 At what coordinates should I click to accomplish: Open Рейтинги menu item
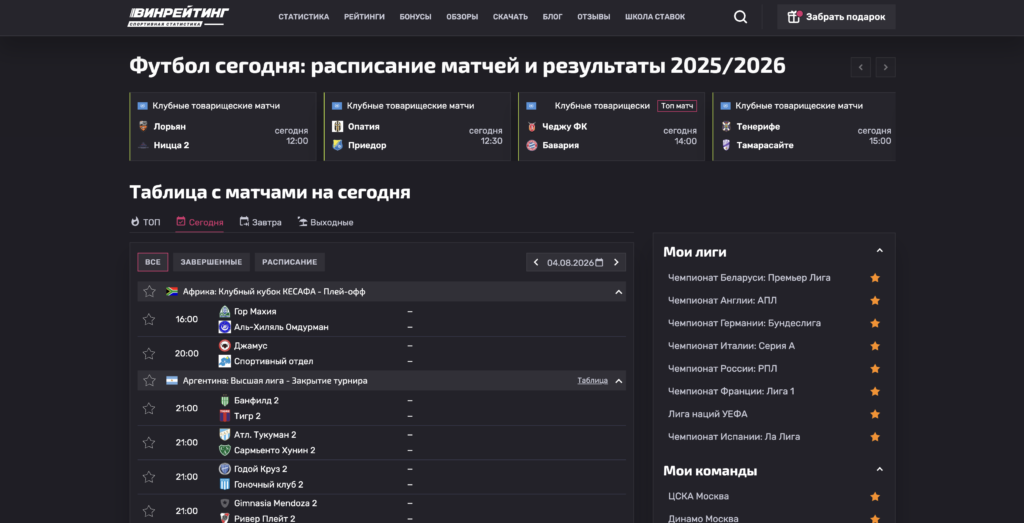point(364,17)
